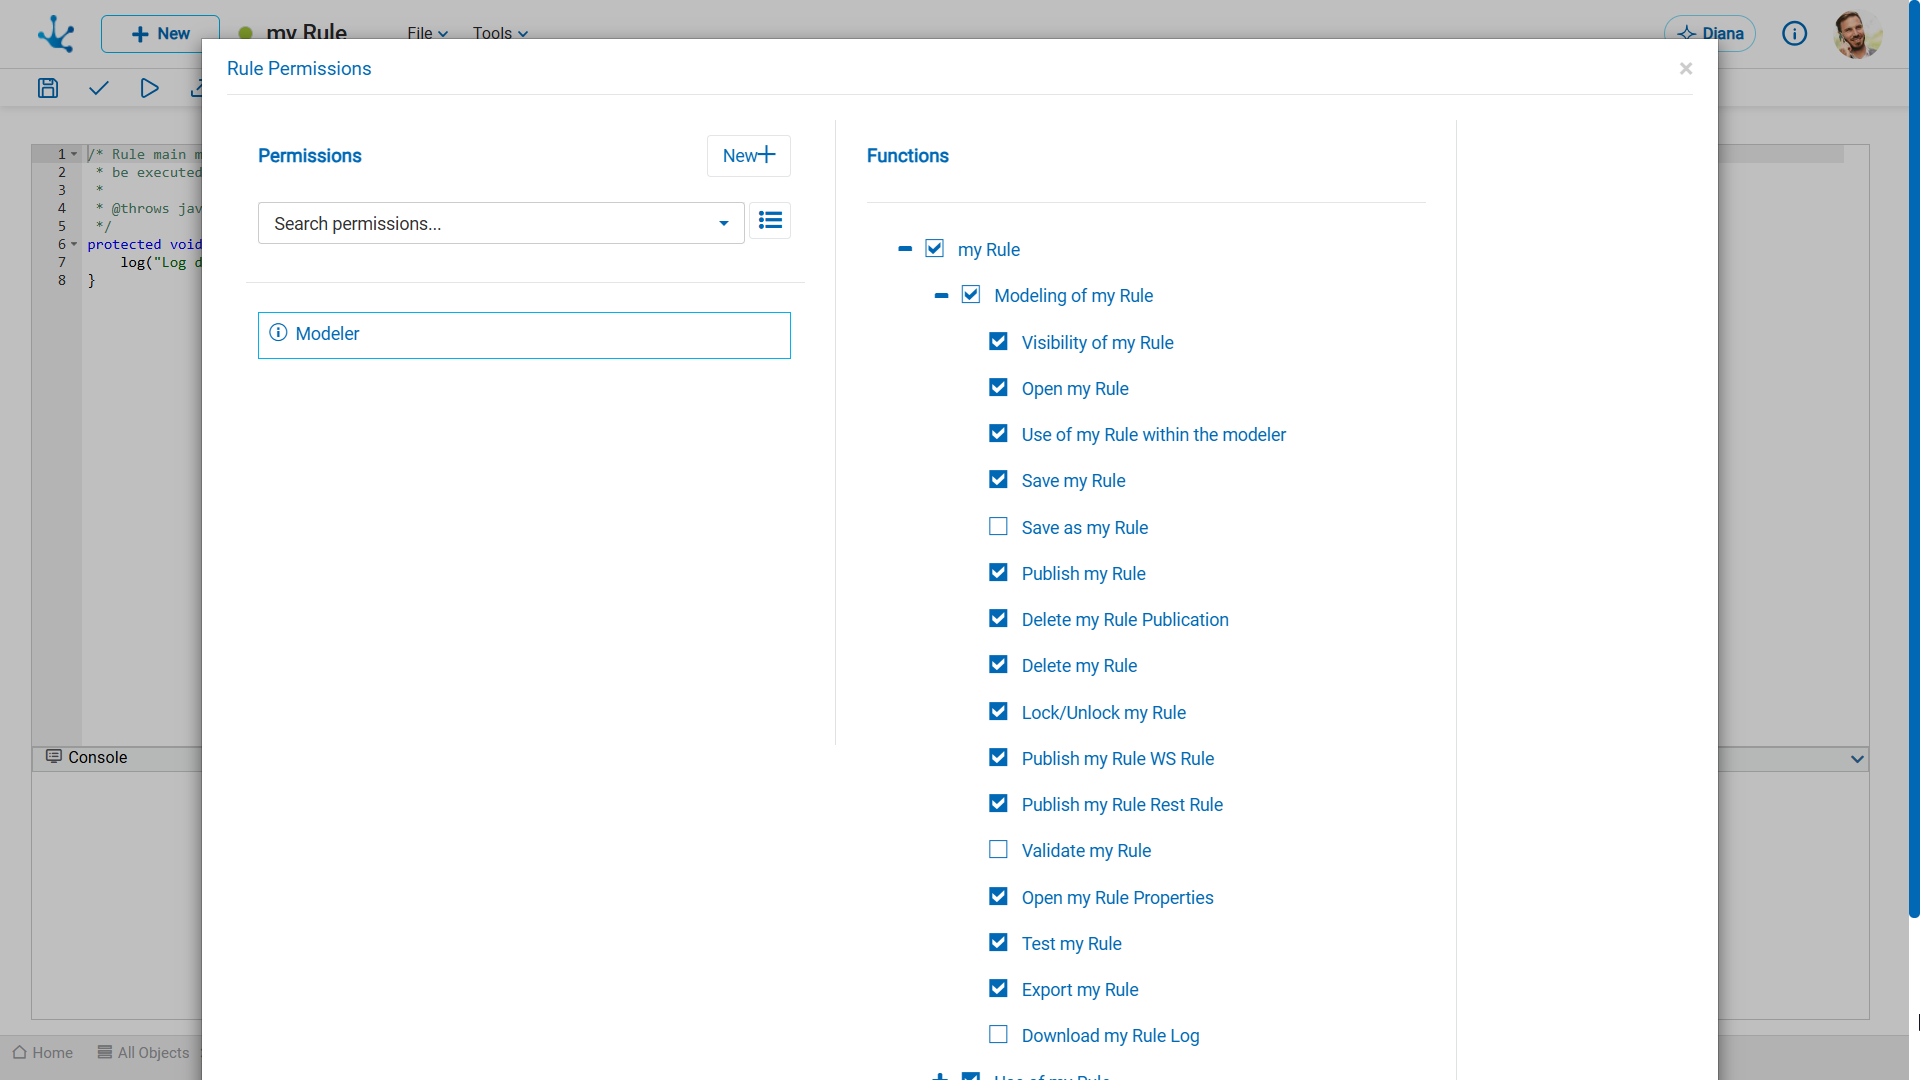Image resolution: width=1920 pixels, height=1080 pixels.
Task: Uncheck Test my Rule checkbox
Action: (x=998, y=942)
